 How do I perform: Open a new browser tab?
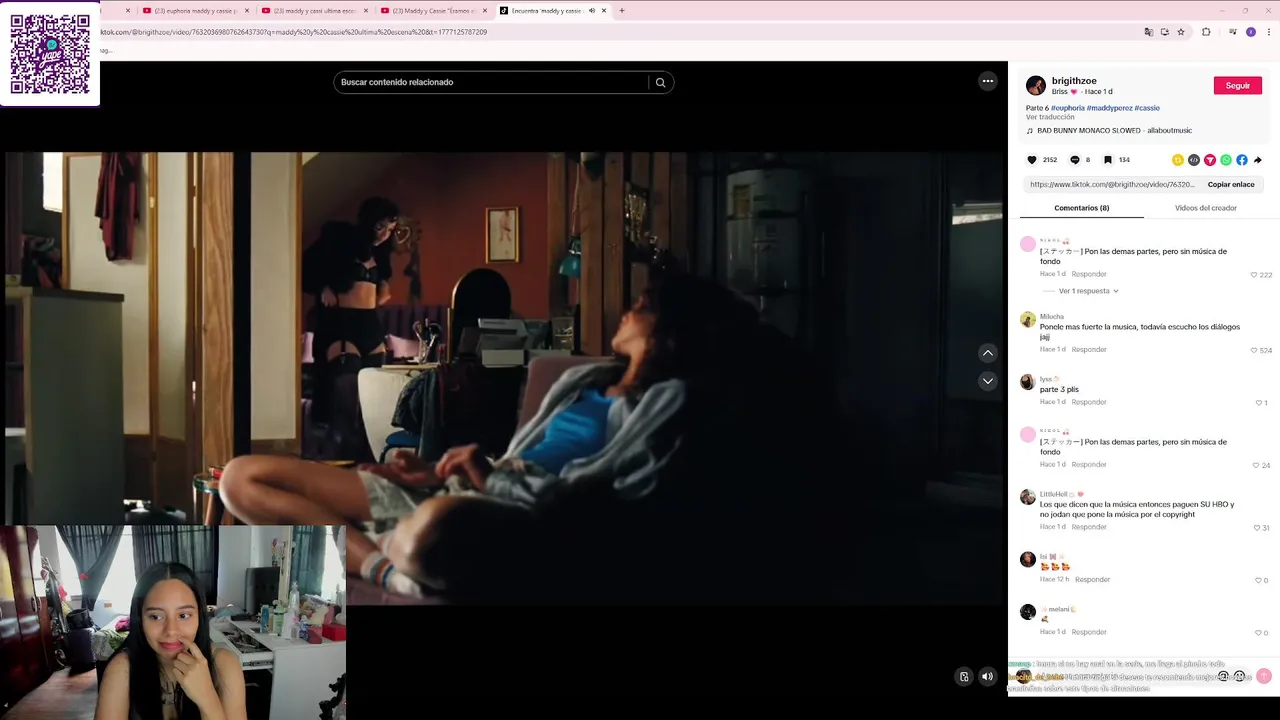pos(622,11)
